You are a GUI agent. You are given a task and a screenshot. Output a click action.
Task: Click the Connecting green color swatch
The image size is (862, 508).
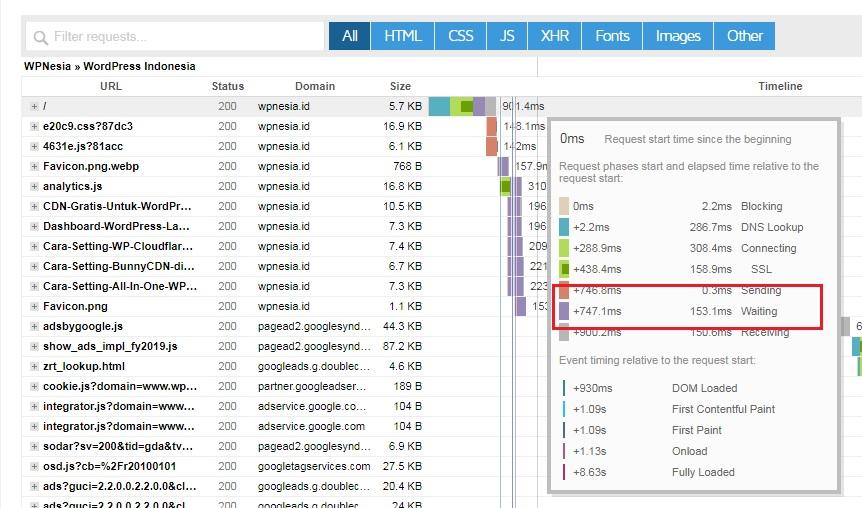(564, 248)
